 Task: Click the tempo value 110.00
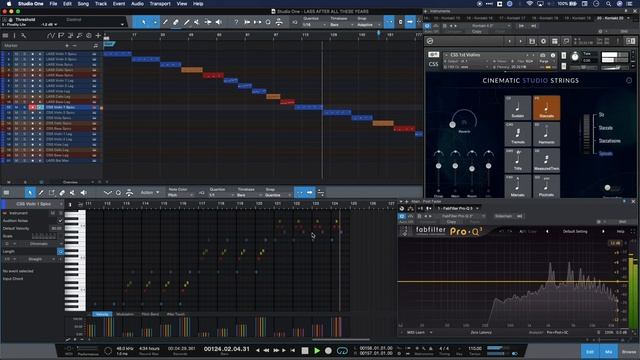pos(475,349)
